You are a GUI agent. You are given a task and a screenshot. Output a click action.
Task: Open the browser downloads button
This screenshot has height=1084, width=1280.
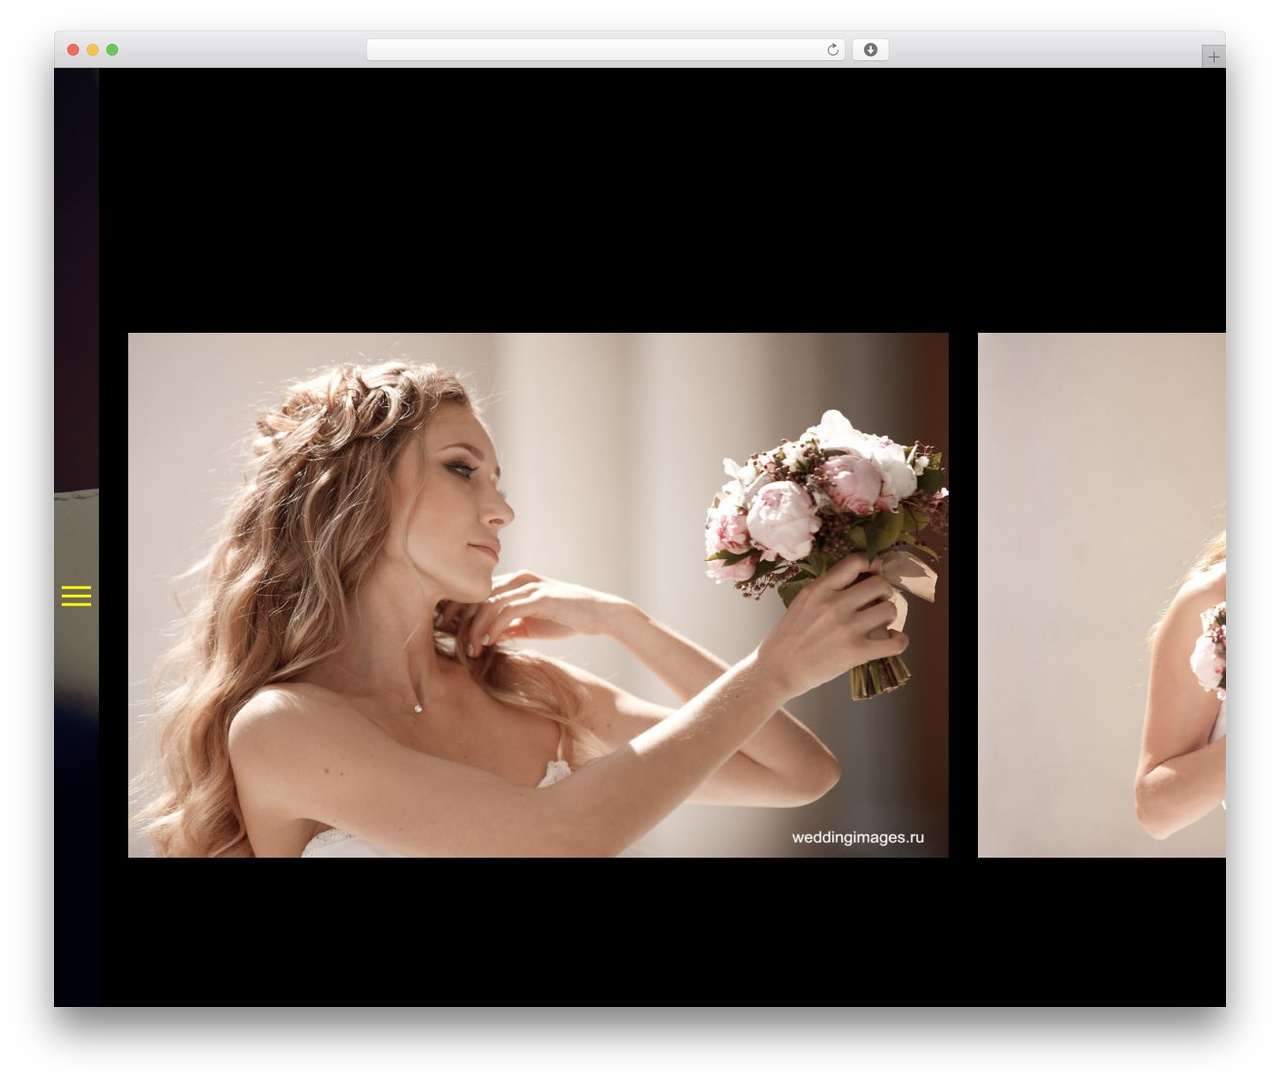click(870, 50)
